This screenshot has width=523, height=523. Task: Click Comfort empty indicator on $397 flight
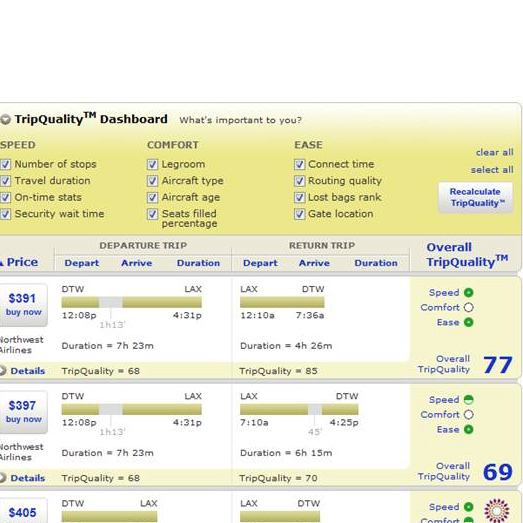469,415
